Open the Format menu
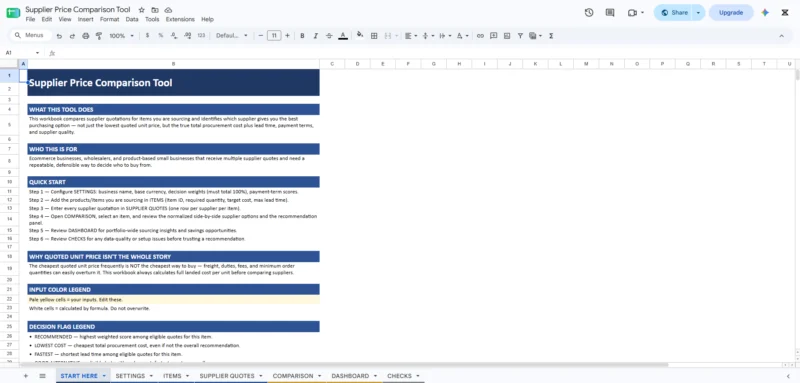This screenshot has width=800, height=383. tap(109, 19)
